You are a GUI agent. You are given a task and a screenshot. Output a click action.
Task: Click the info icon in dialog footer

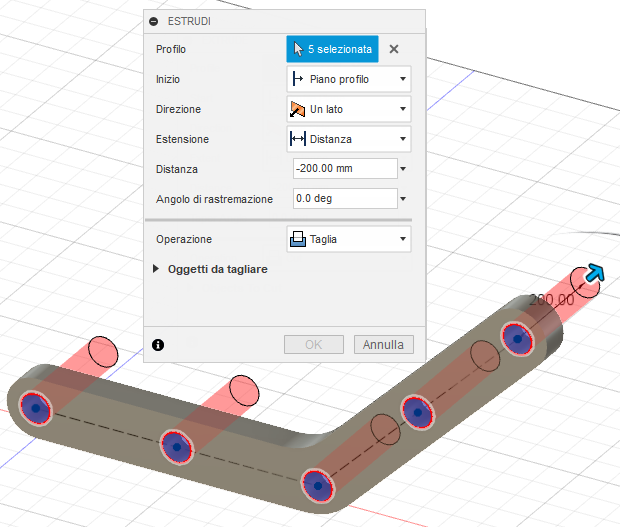click(x=158, y=345)
